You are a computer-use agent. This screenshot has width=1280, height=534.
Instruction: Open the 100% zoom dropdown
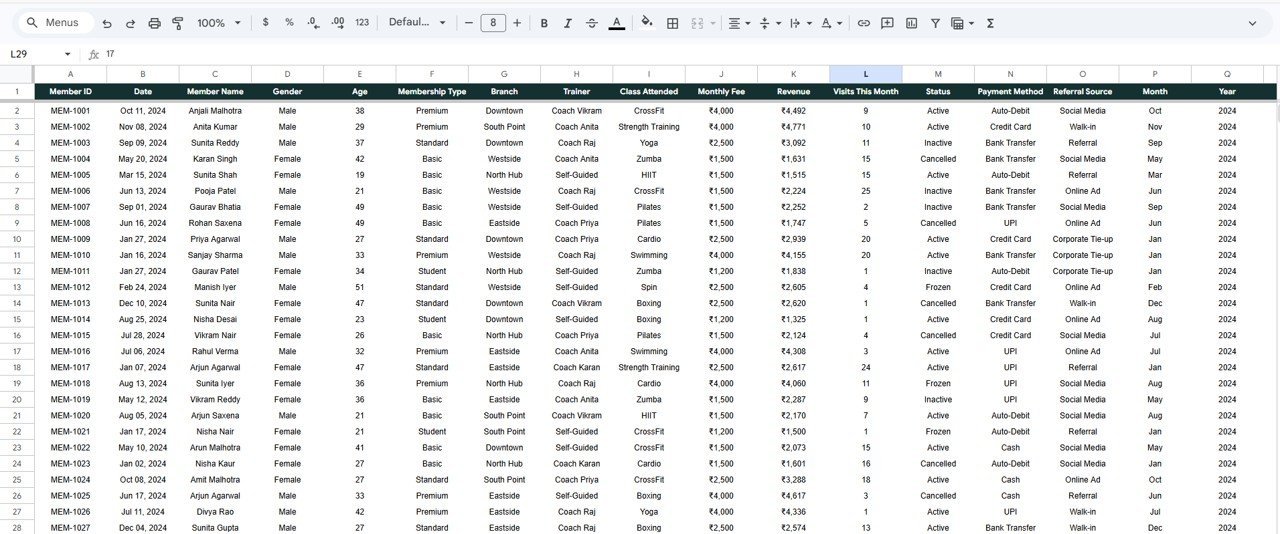click(x=218, y=23)
